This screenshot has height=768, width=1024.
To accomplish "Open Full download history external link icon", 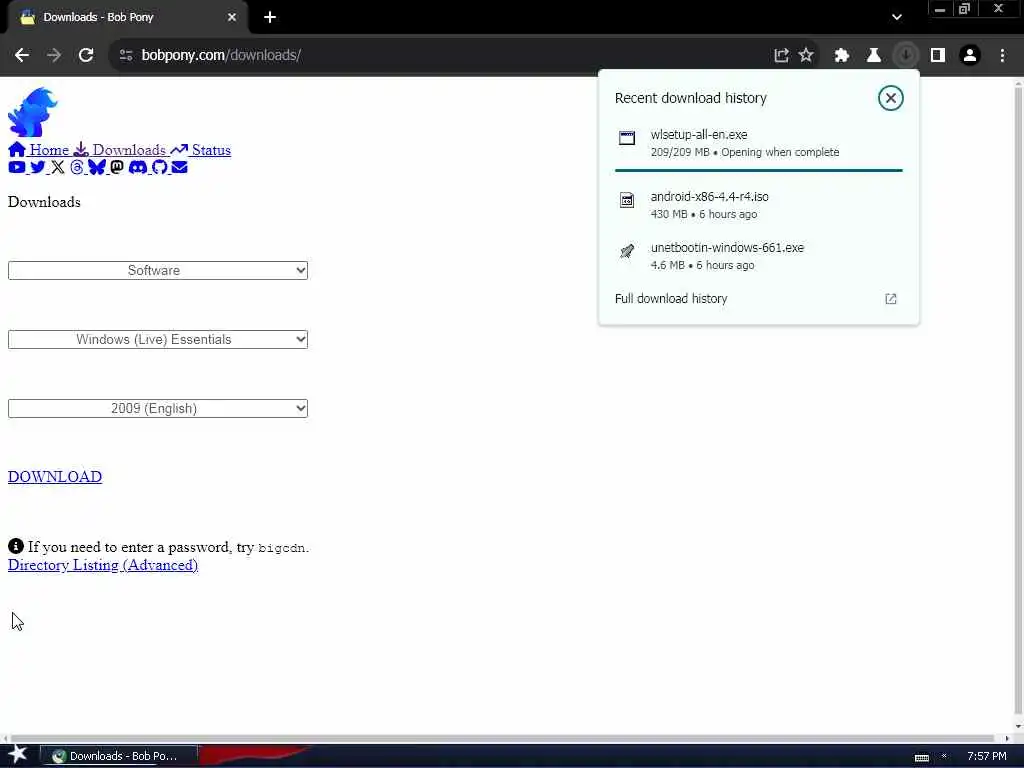I will (x=891, y=298).
